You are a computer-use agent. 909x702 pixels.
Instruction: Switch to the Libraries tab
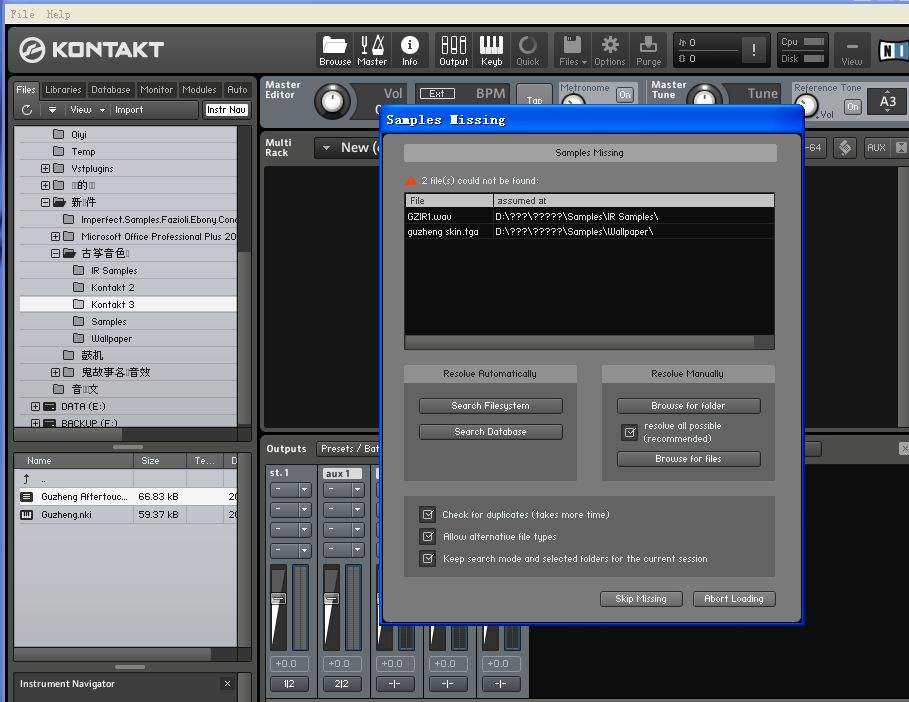click(x=62, y=89)
